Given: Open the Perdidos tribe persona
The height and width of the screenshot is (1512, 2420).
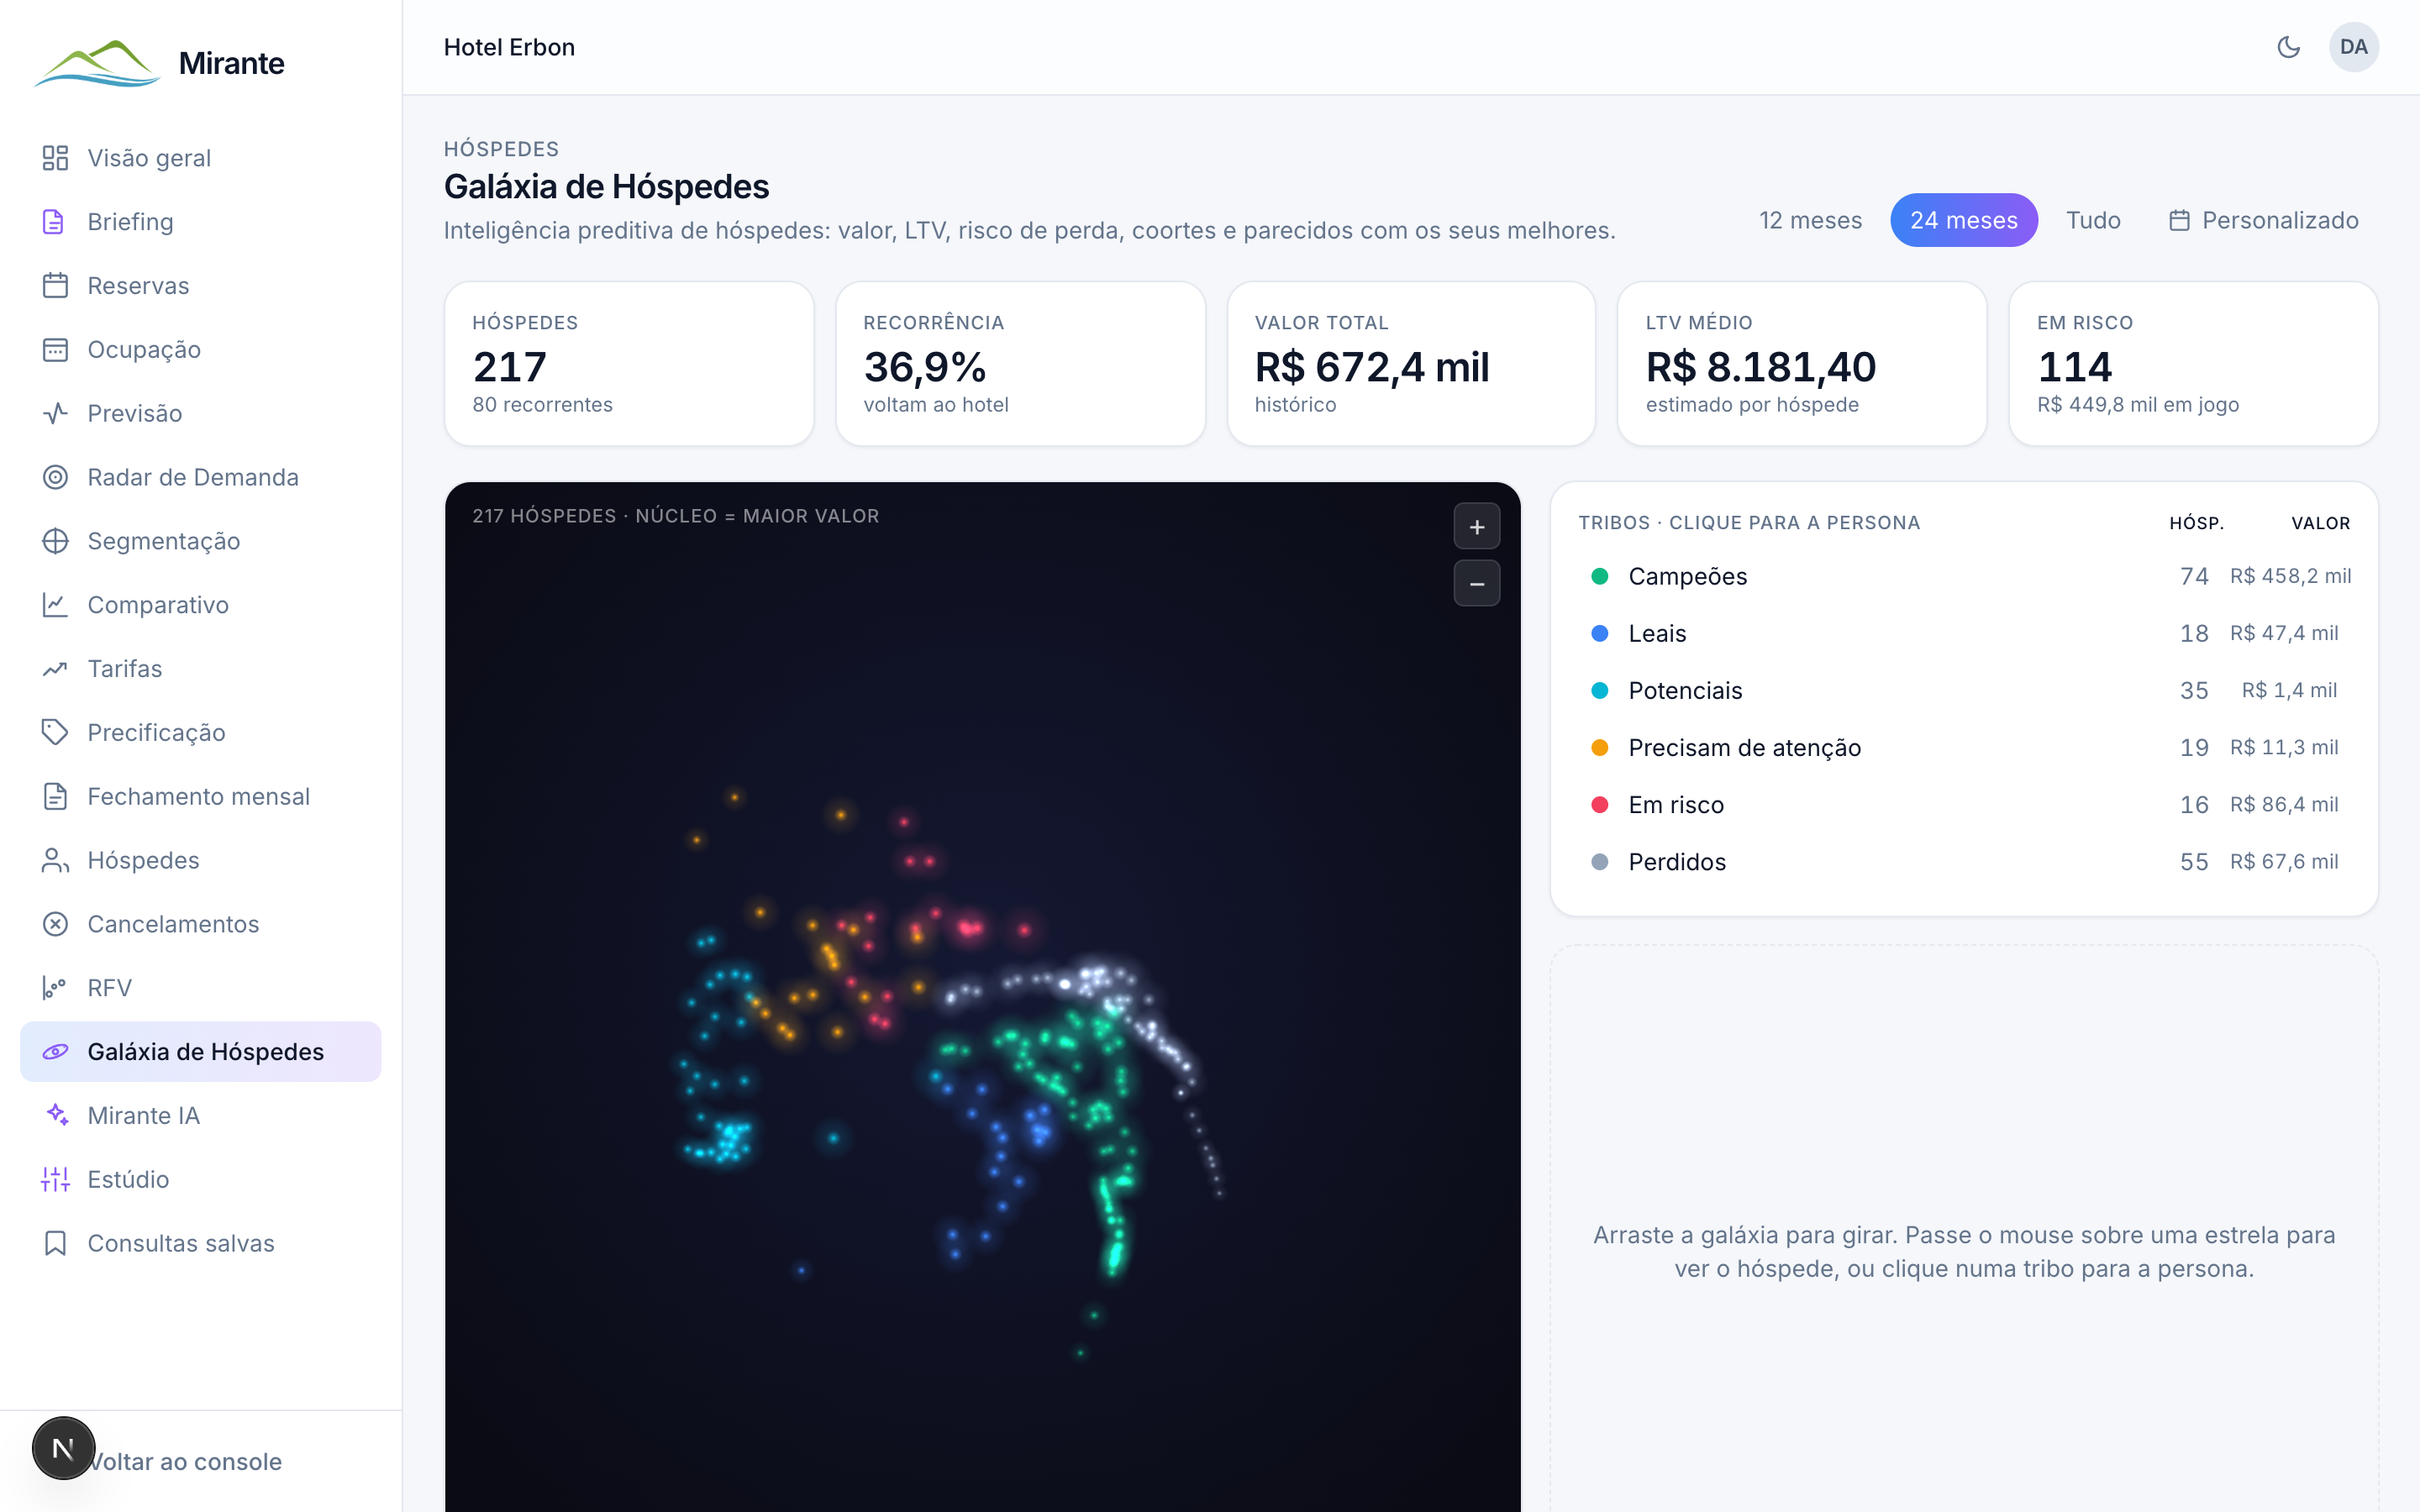Looking at the screenshot, I should point(1964,862).
